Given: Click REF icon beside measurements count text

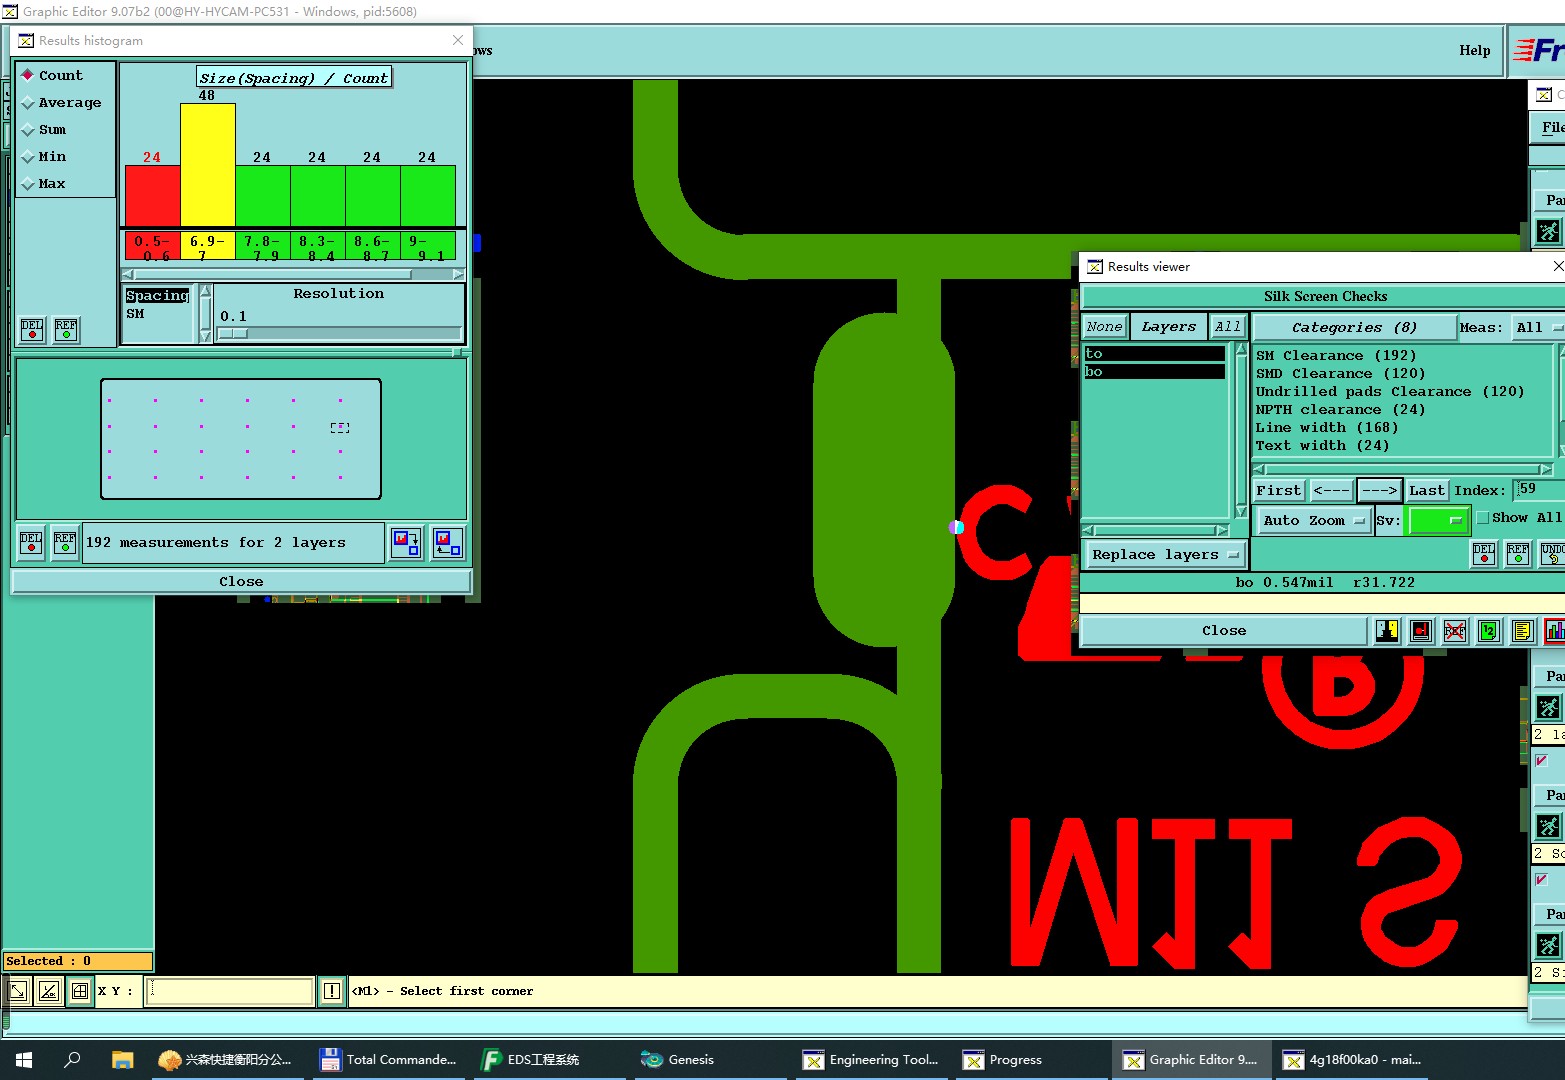Looking at the screenshot, I should click(65, 542).
